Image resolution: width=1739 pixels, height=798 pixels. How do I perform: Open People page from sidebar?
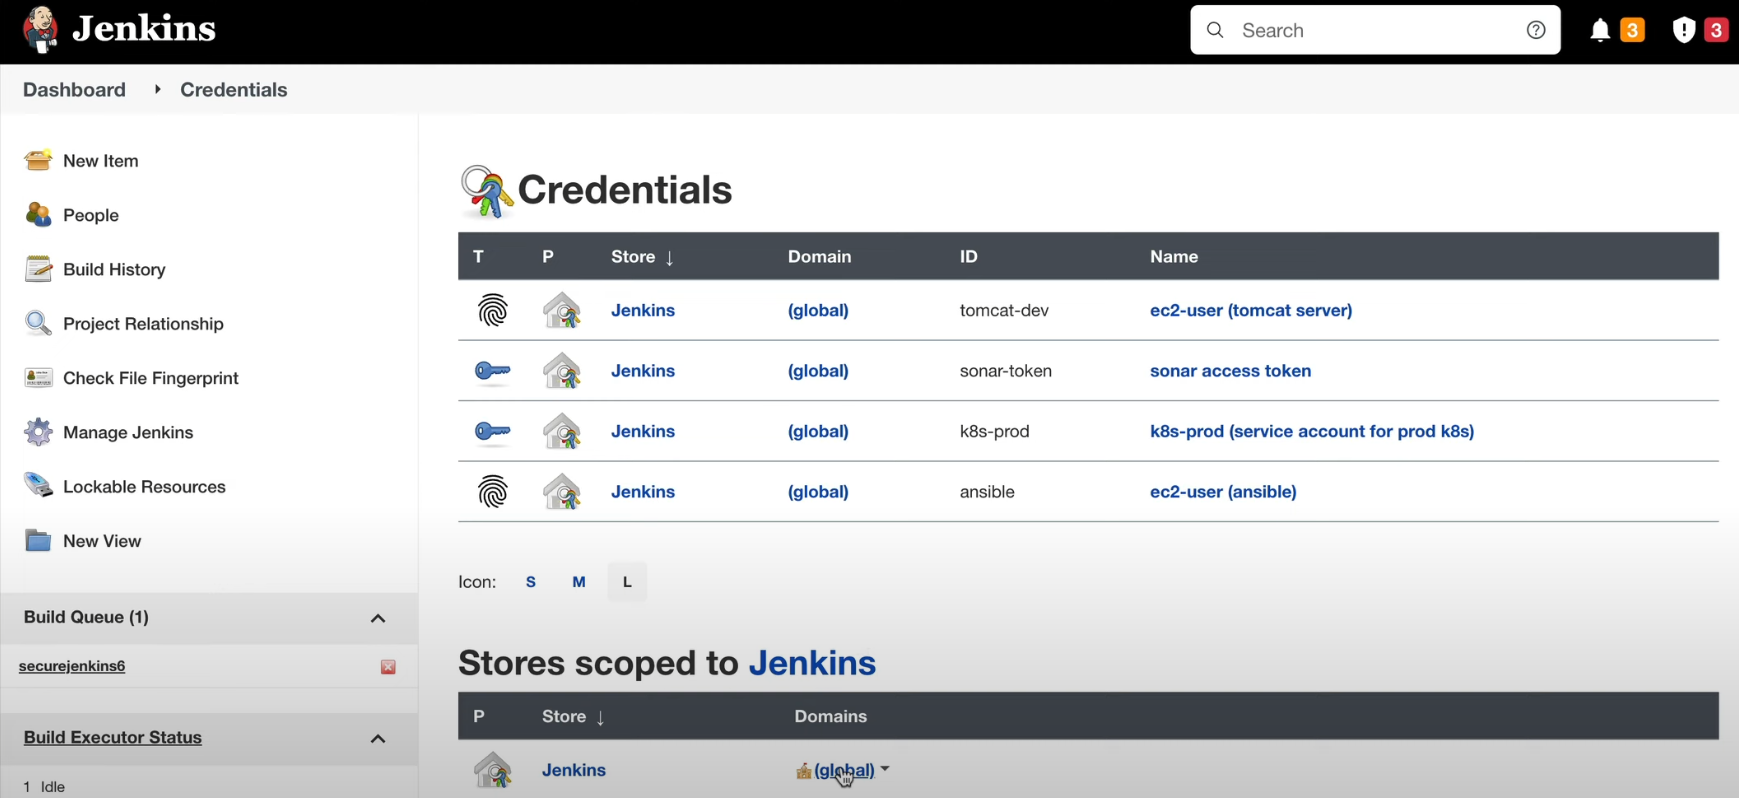(90, 215)
